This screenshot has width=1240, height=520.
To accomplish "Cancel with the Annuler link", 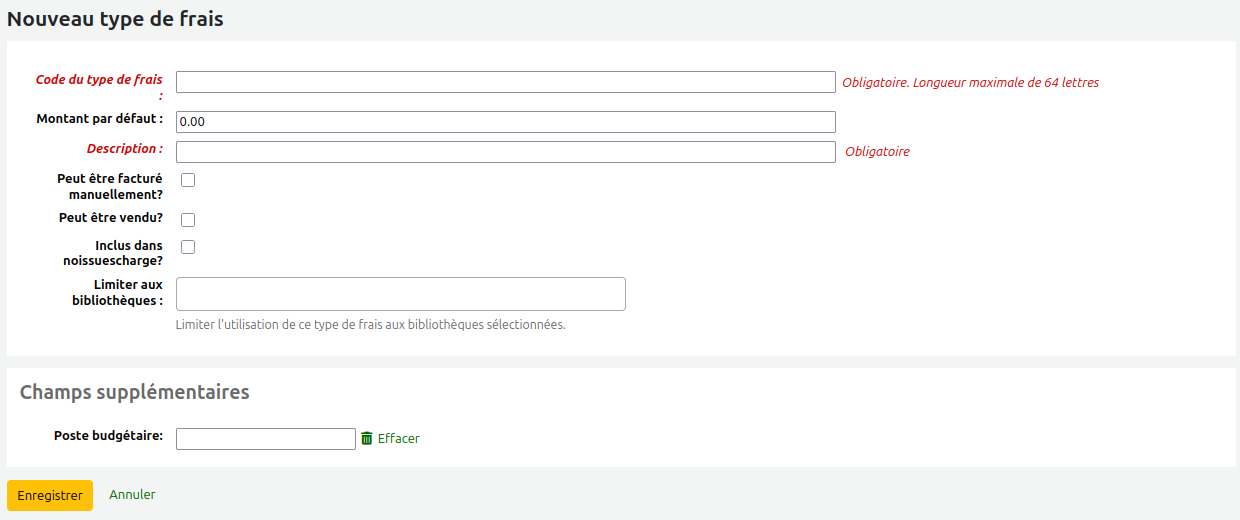I will [x=132, y=495].
